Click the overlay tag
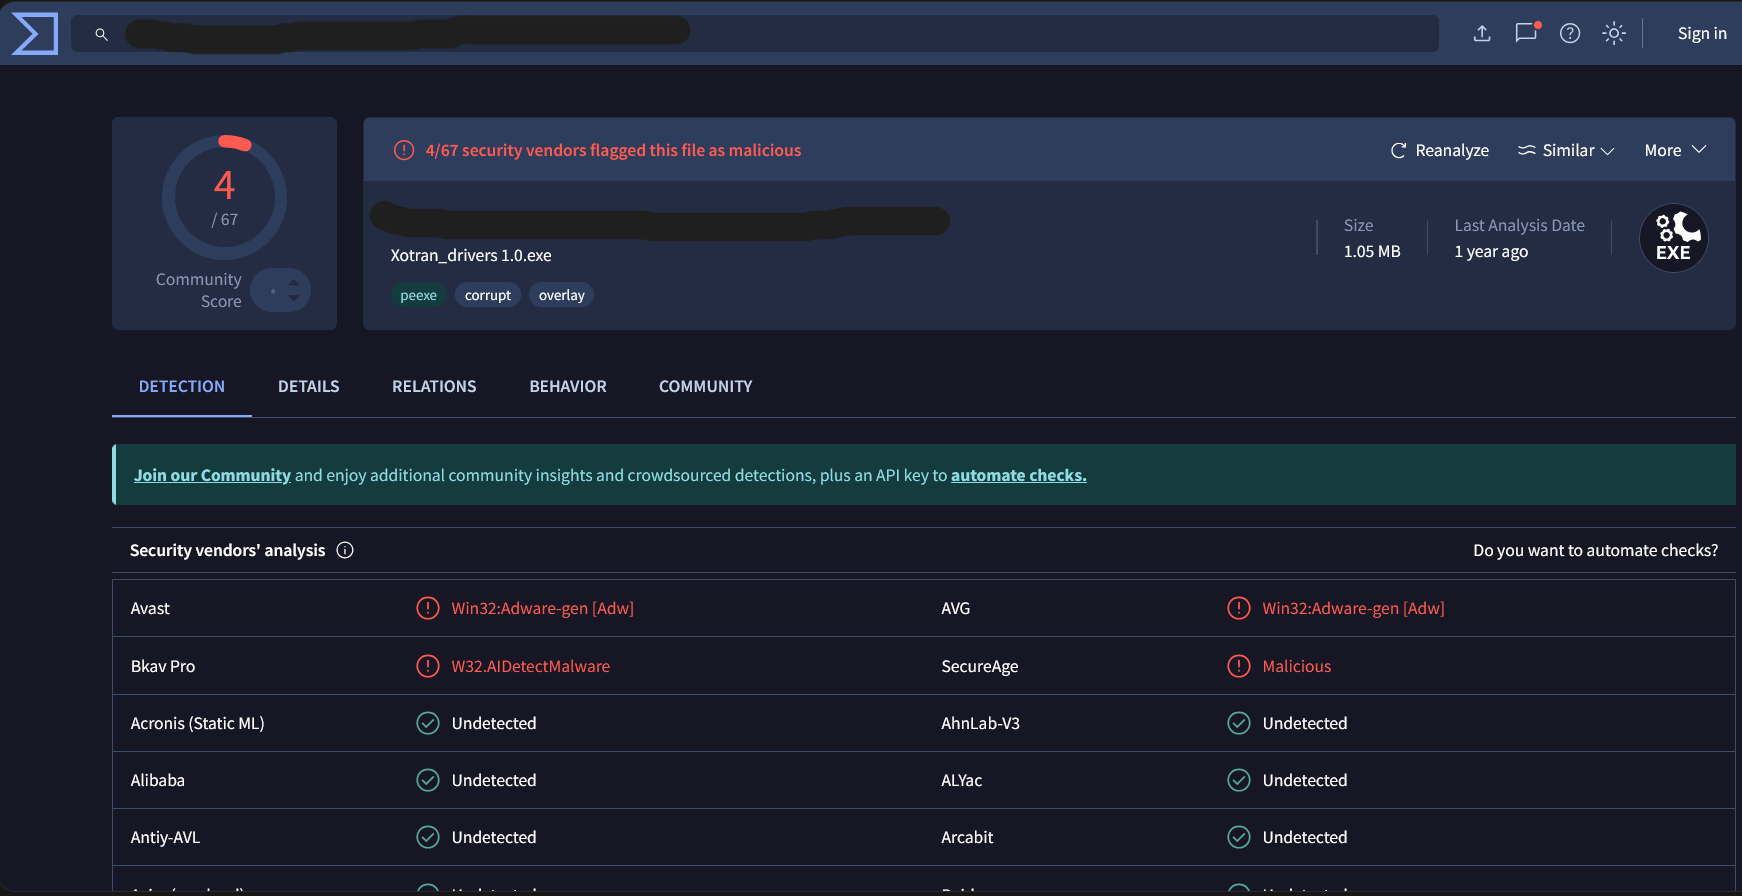 pyautogui.click(x=562, y=295)
